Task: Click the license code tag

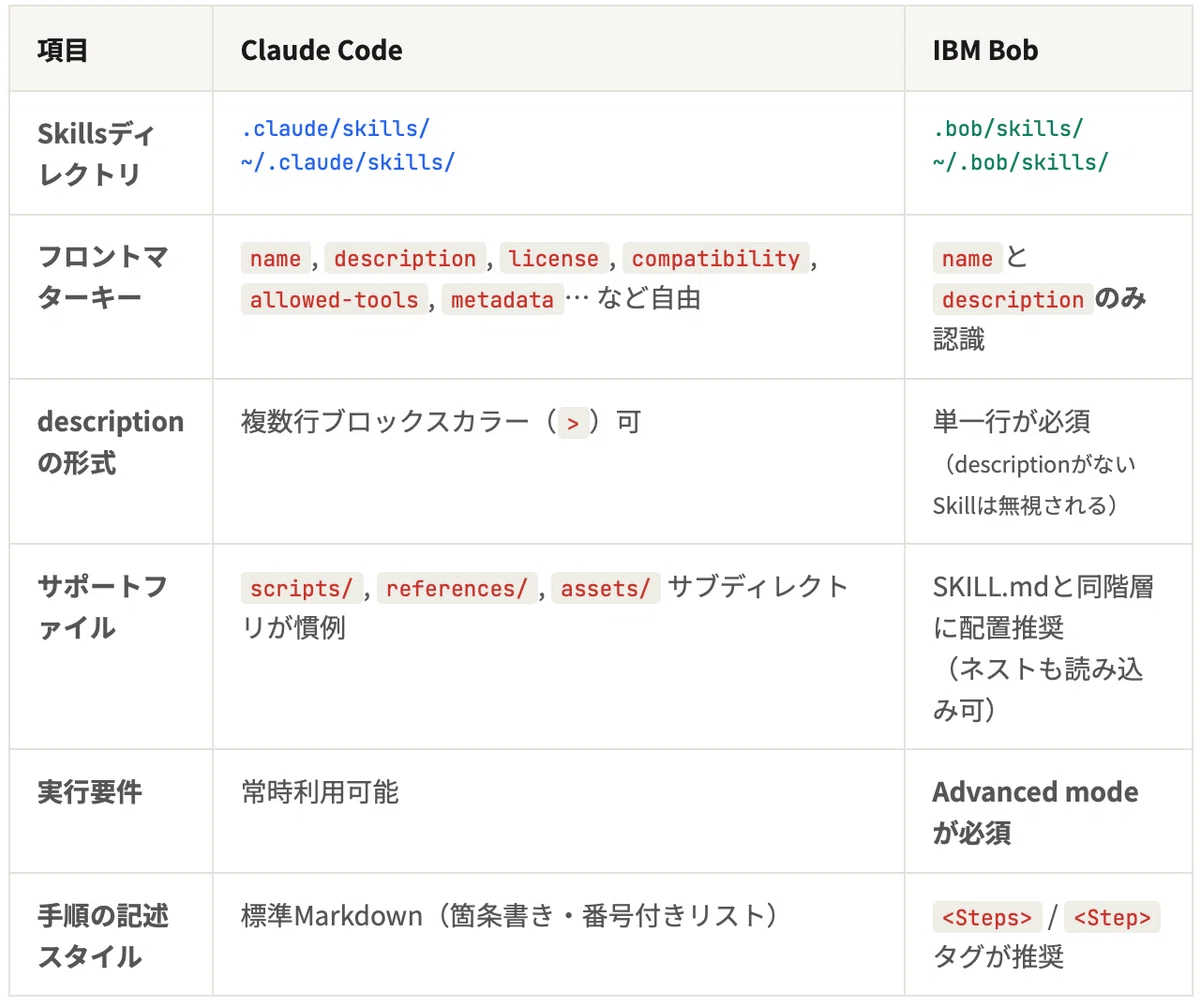Action: 553,259
